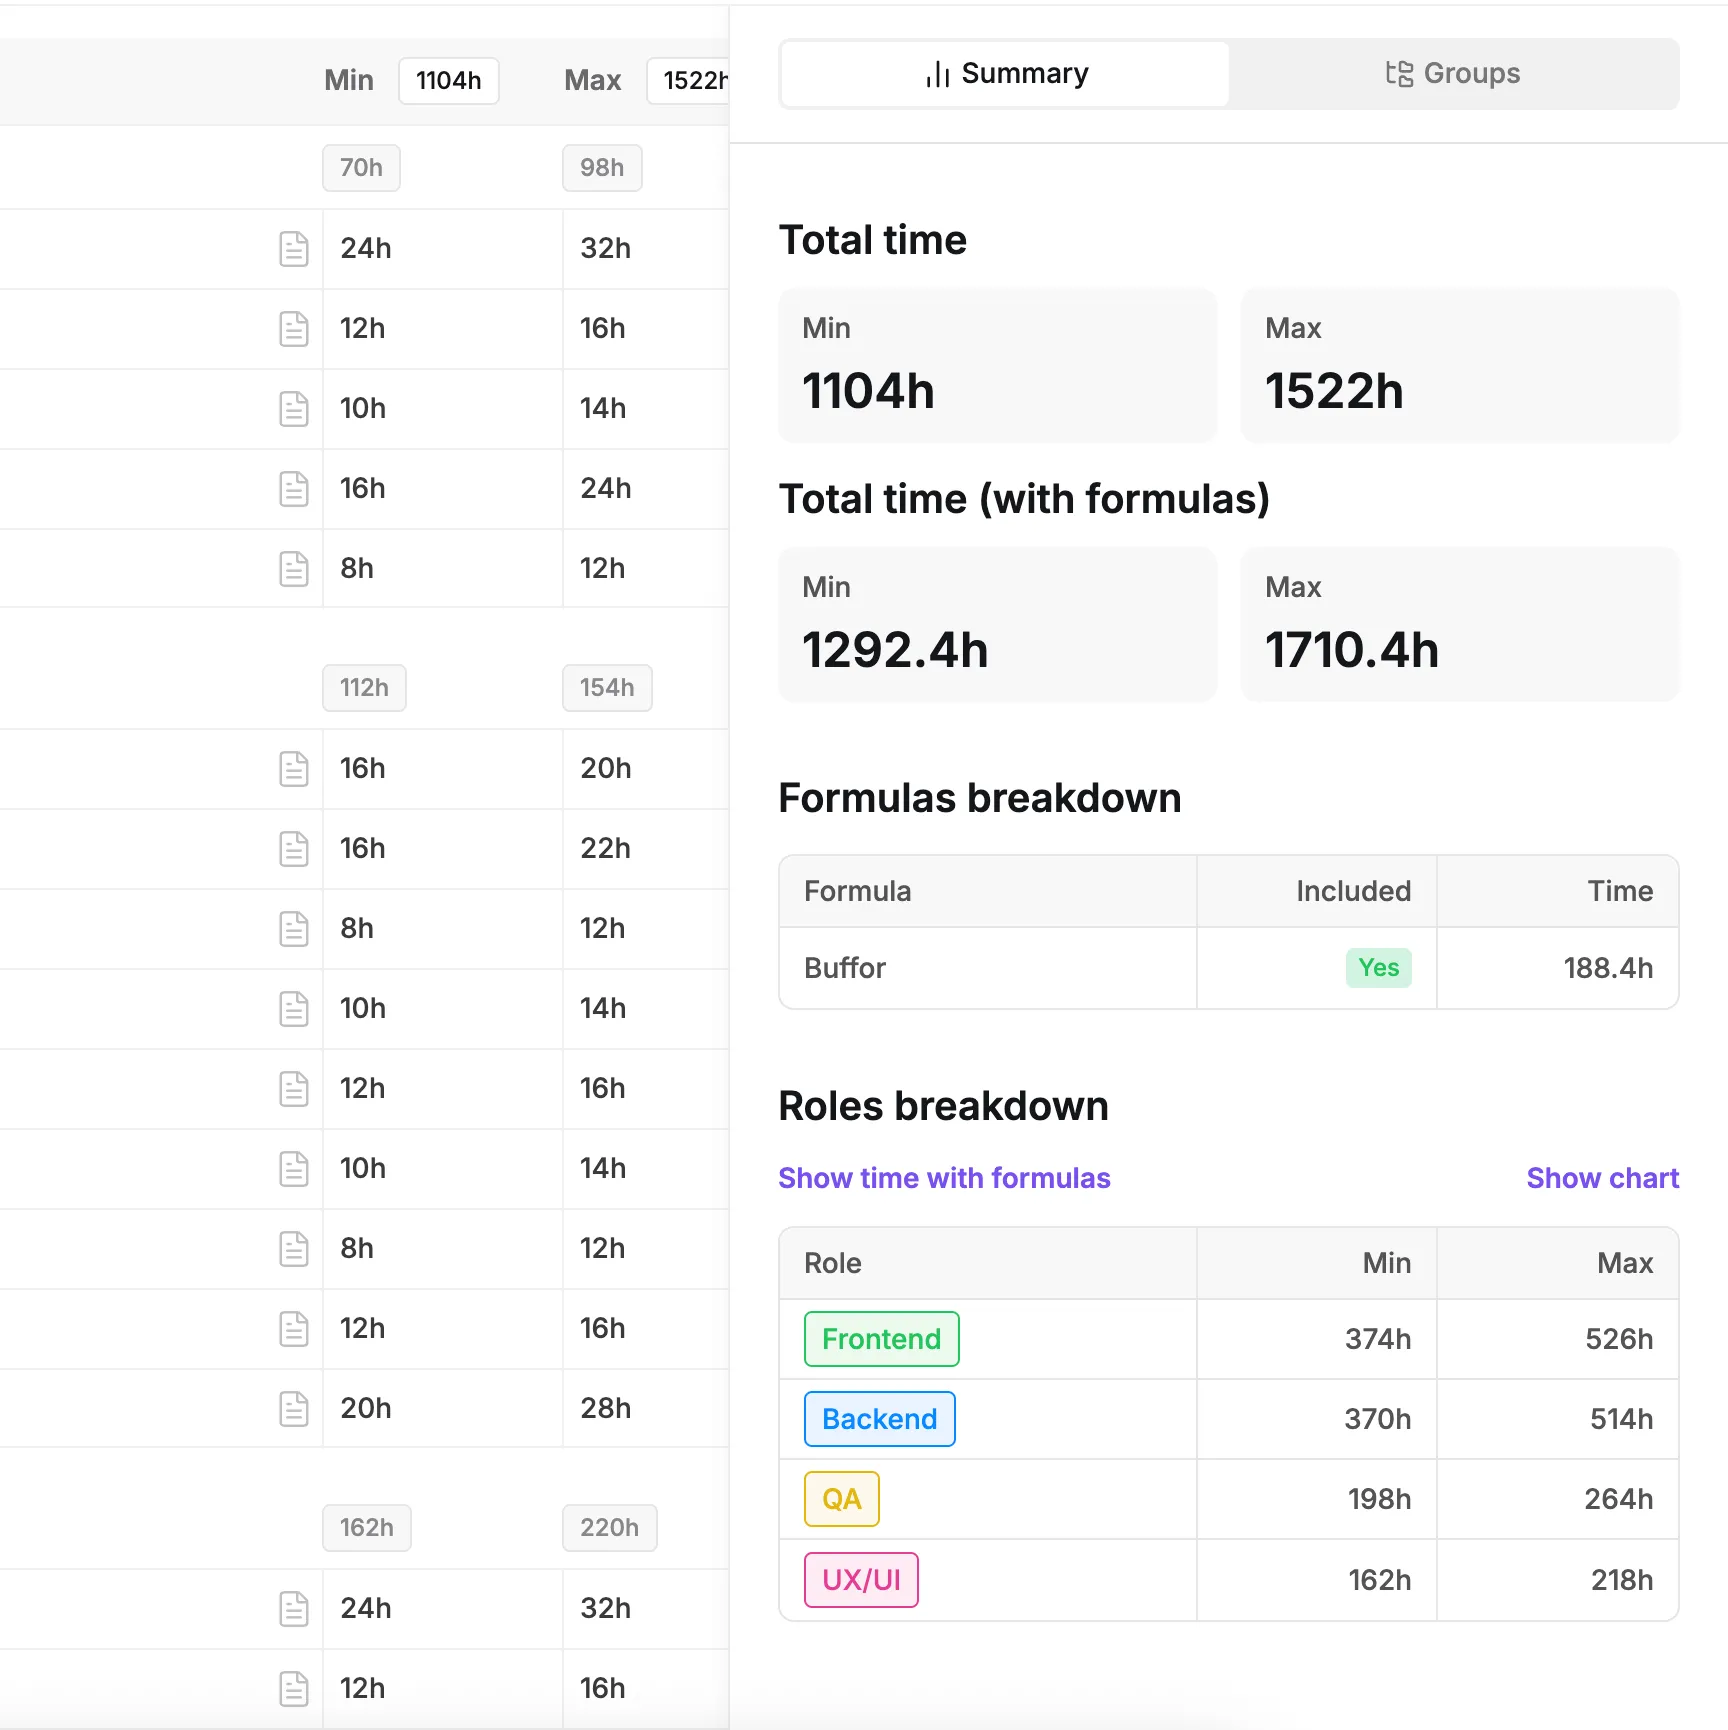Click the document icon beside the 20h–28h row
The image size is (1728, 1730).
(x=294, y=1408)
